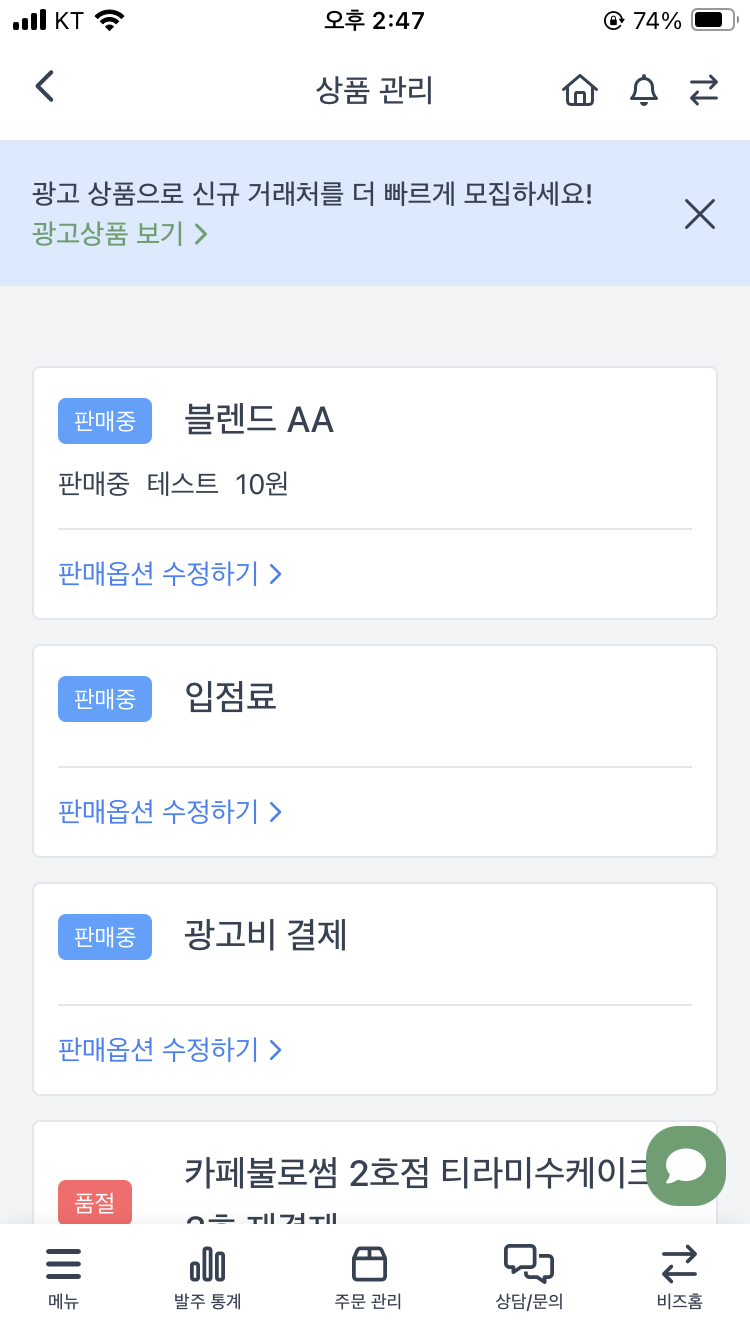Switch to 비즈홈 tab

679,1277
